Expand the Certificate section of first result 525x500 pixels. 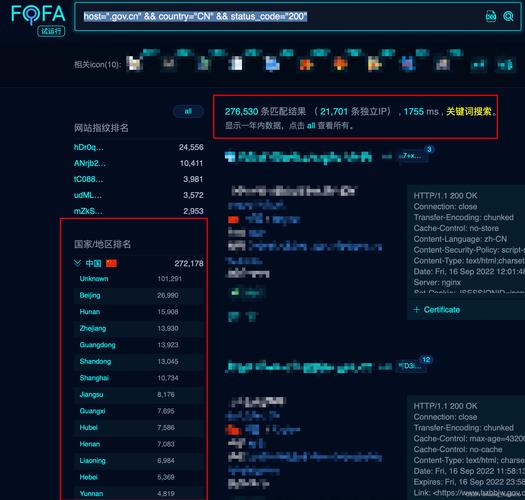pos(437,310)
